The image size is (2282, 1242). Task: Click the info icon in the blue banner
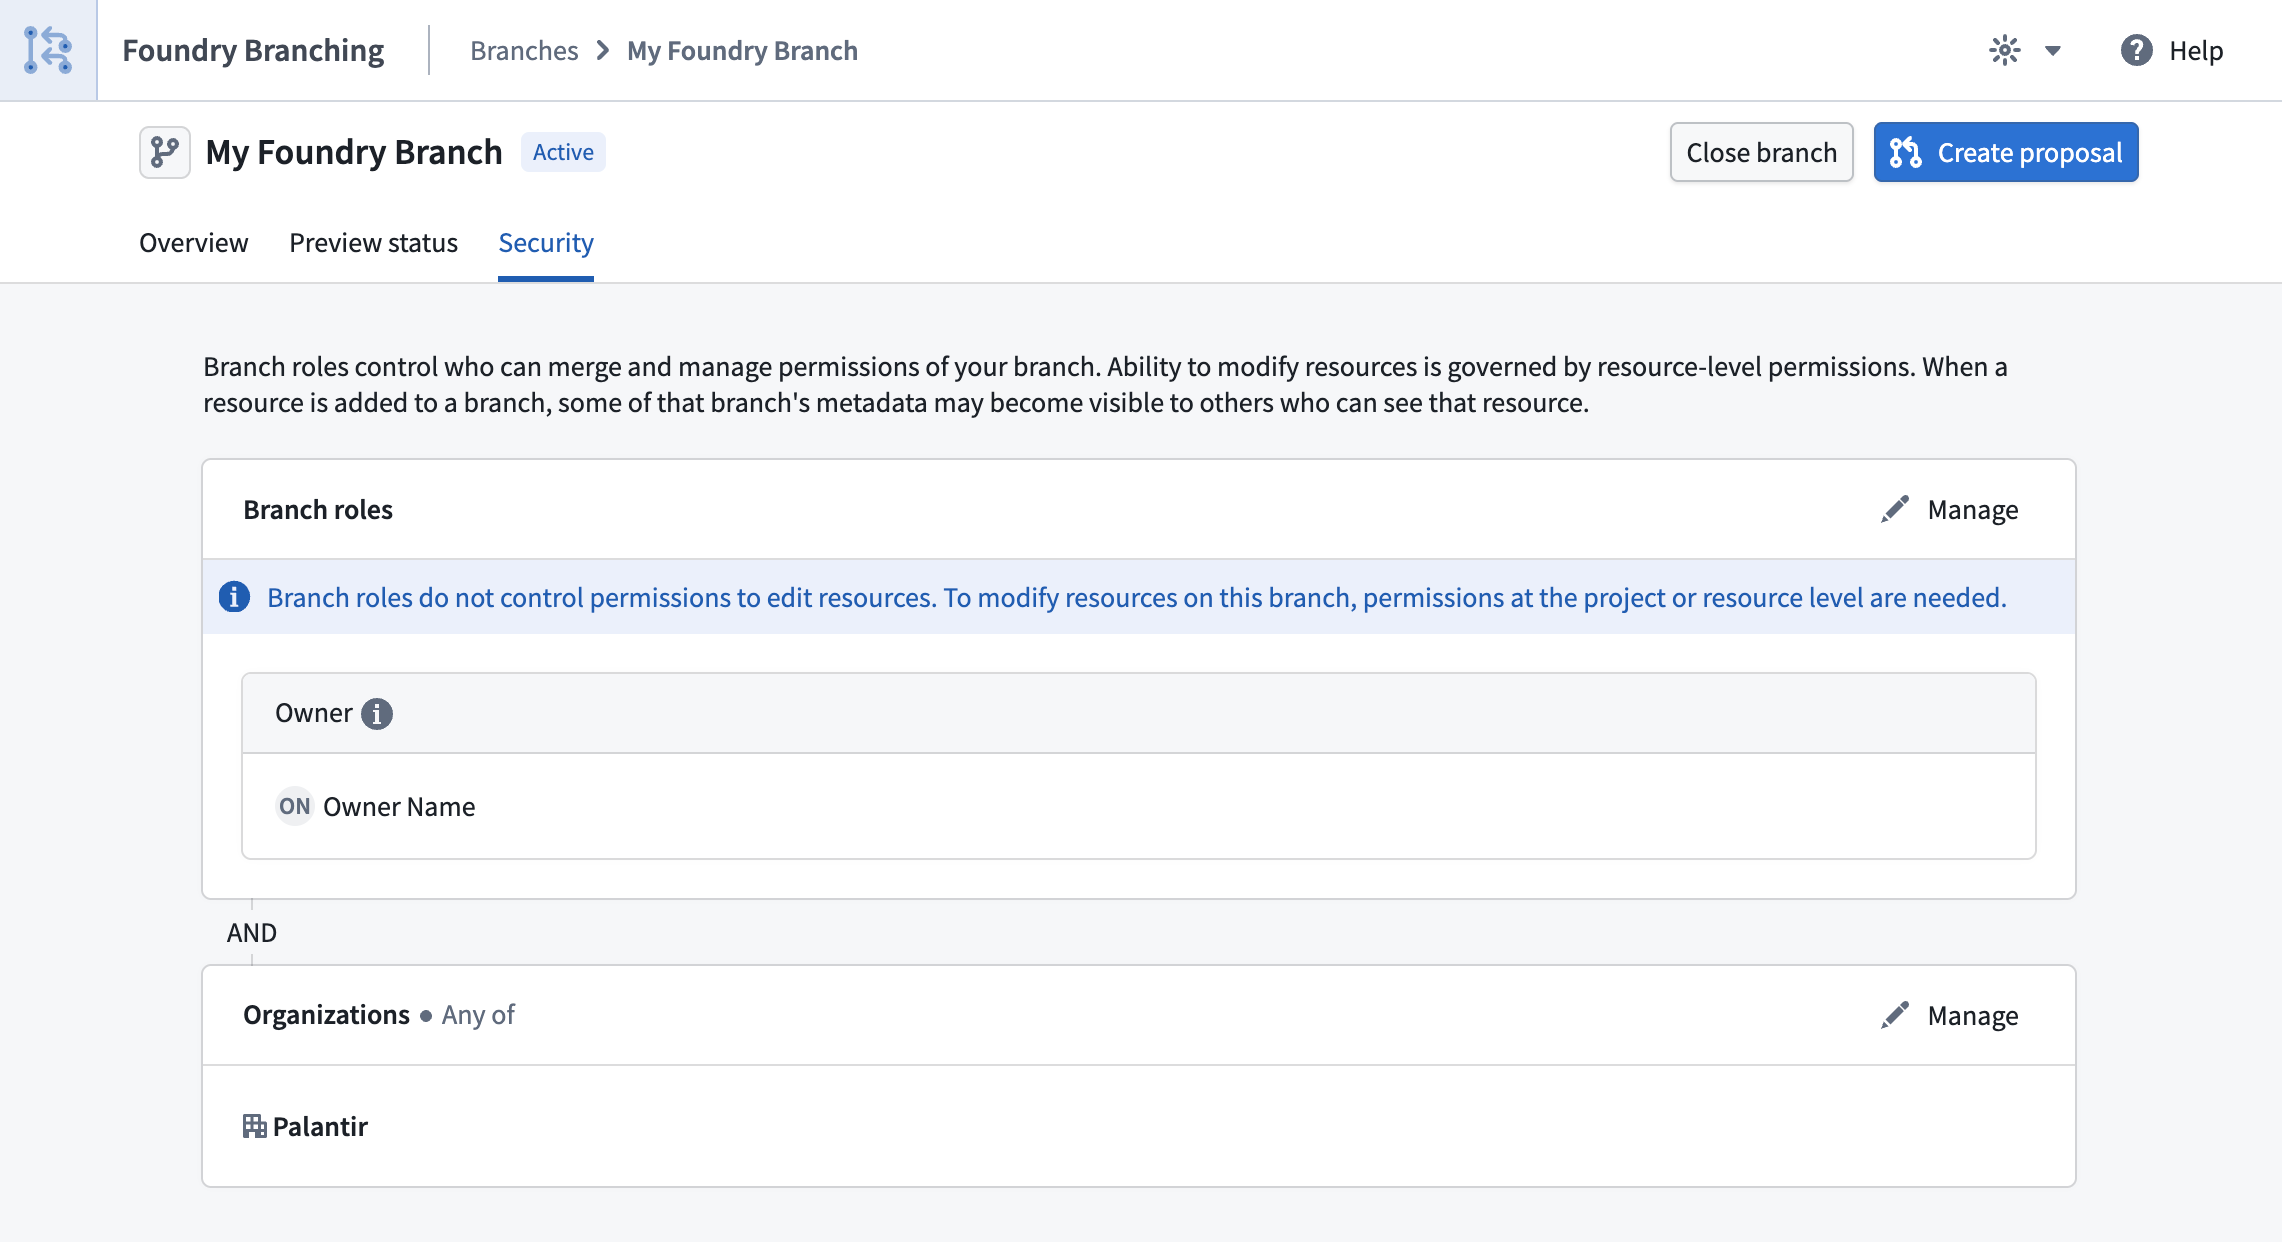233,597
